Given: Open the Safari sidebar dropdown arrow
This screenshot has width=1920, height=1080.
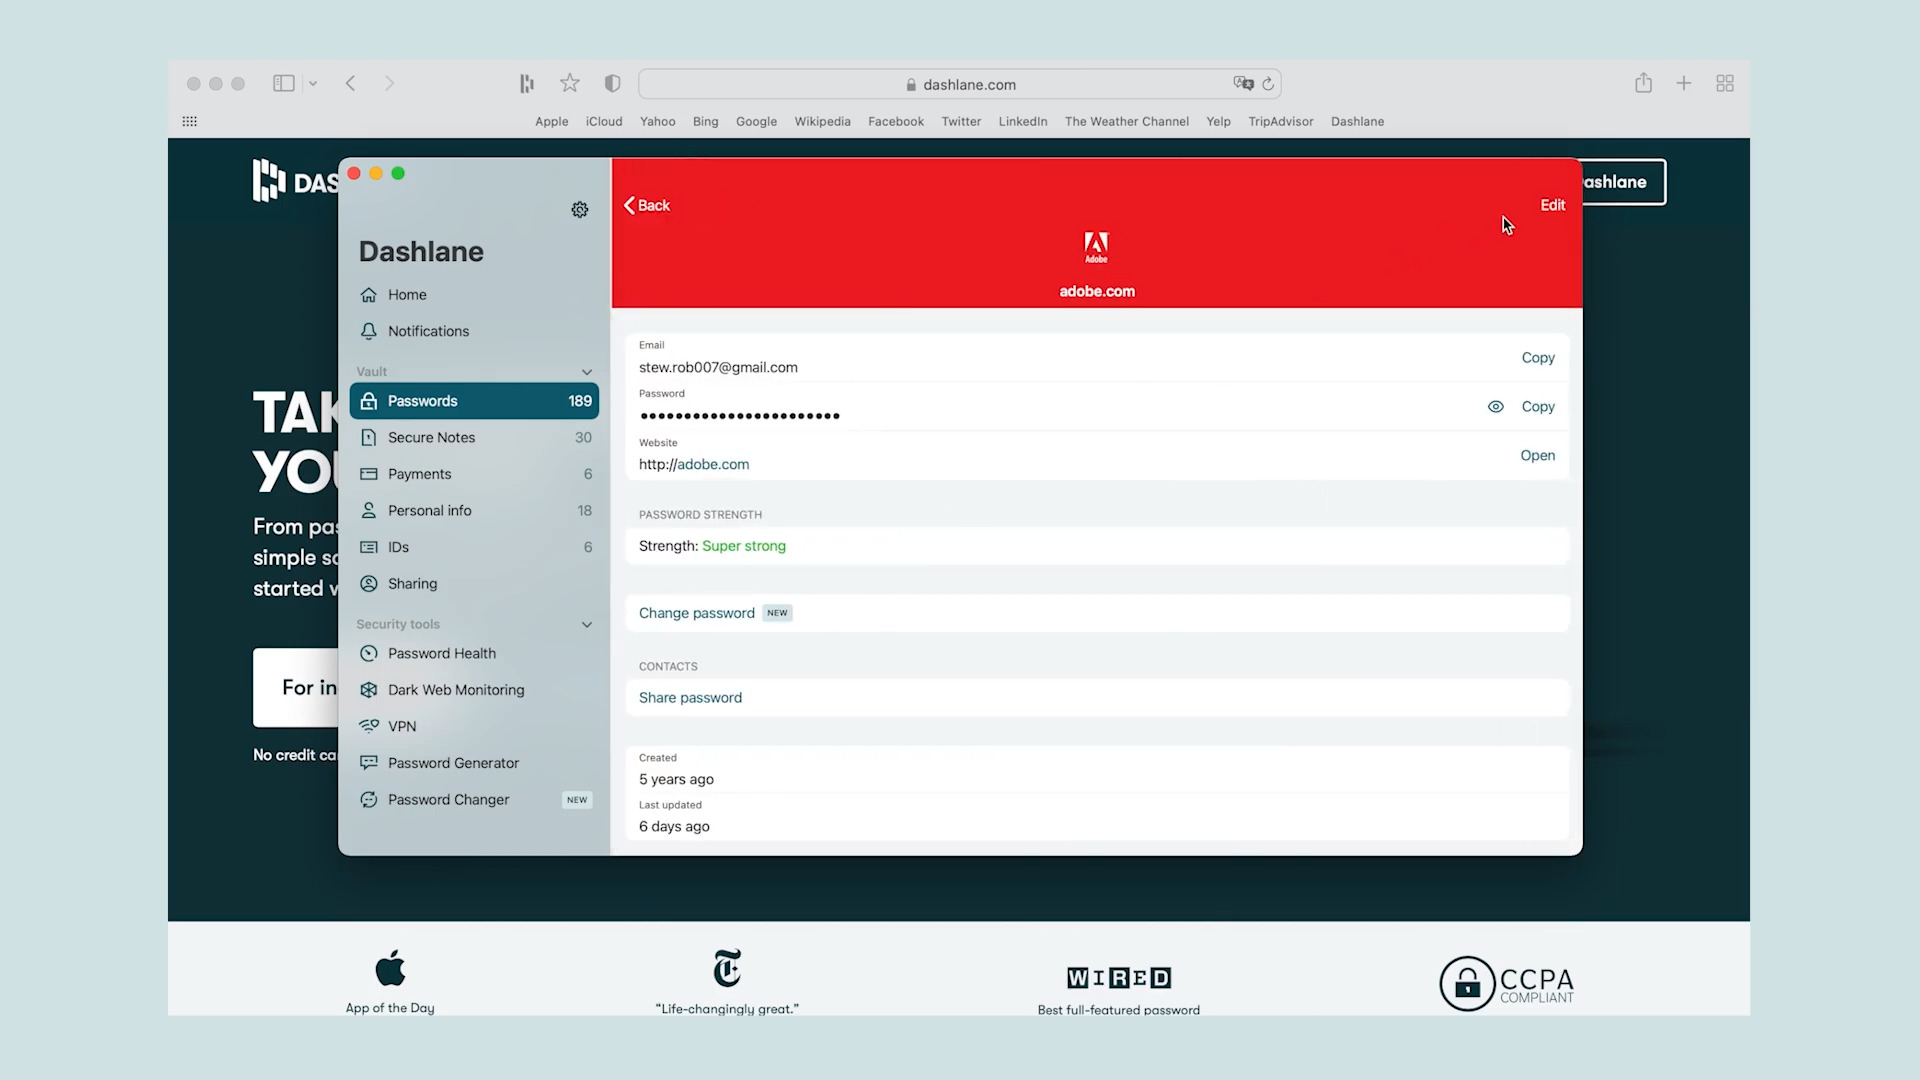Looking at the screenshot, I should click(313, 84).
